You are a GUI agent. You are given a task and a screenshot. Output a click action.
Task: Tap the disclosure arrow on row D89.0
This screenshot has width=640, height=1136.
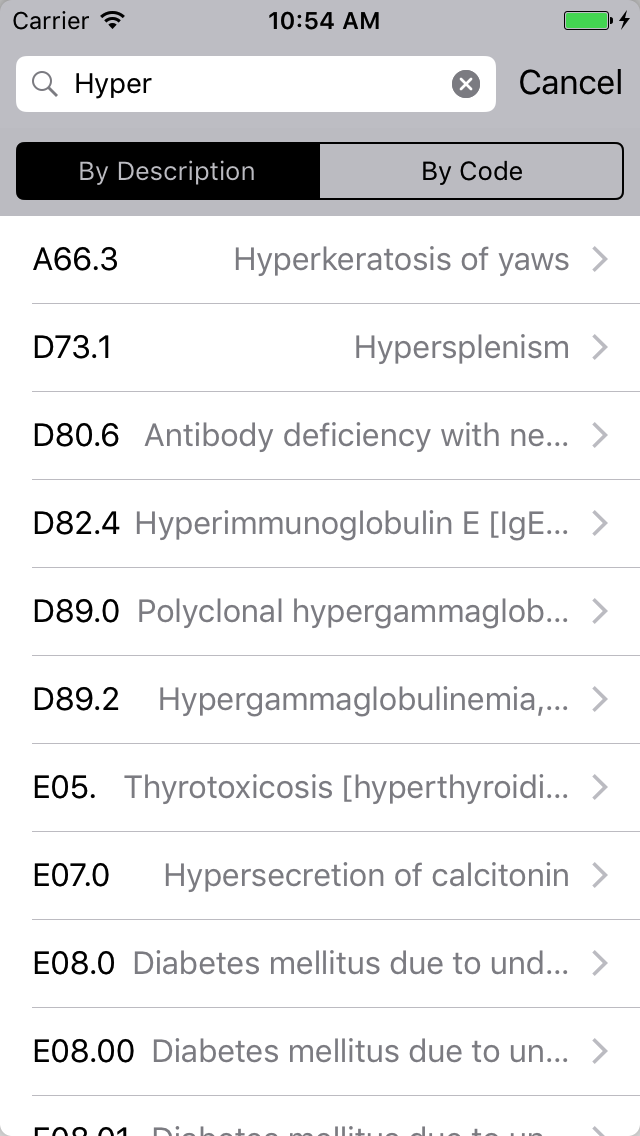click(599, 611)
